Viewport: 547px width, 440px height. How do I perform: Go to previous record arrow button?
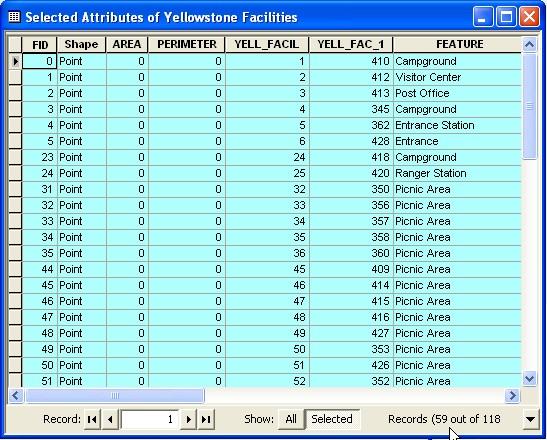click(x=110, y=419)
